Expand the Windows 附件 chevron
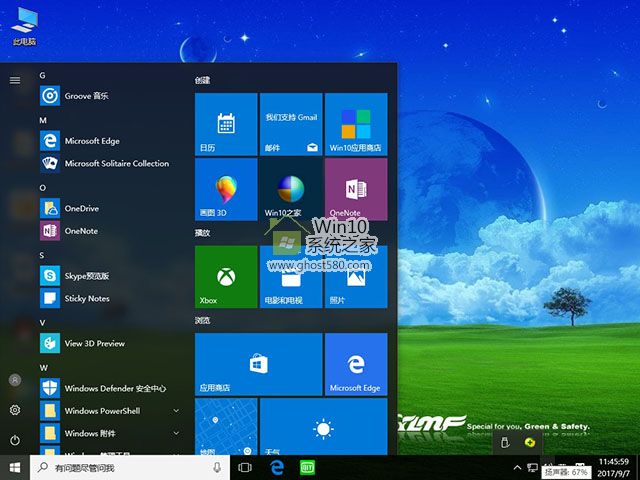640x480 pixels. point(176,433)
